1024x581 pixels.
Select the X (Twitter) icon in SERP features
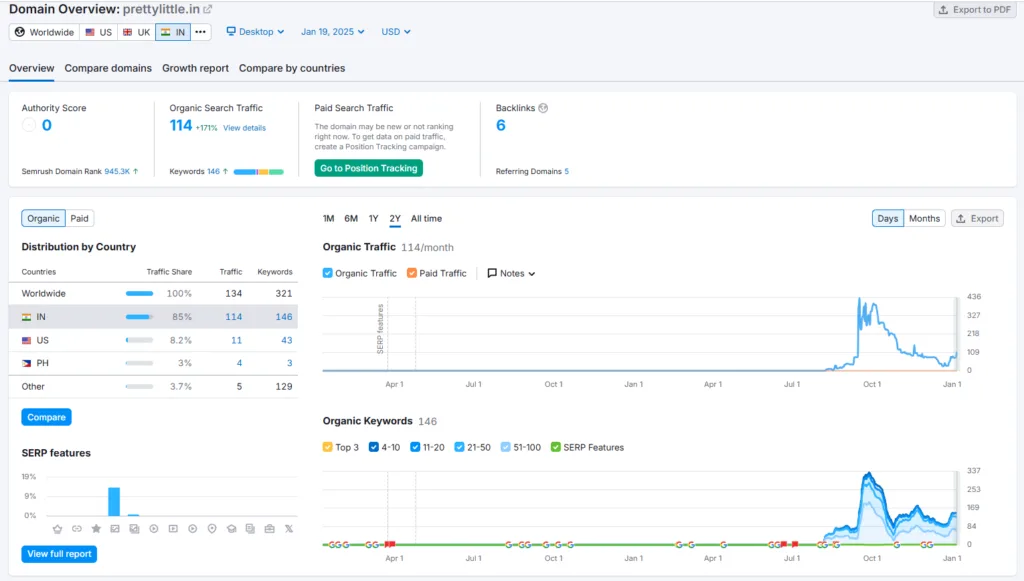[289, 529]
